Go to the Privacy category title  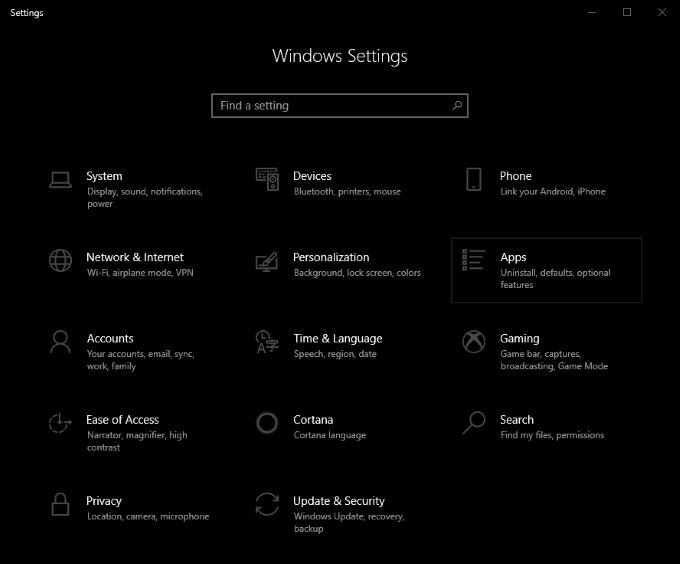104,501
